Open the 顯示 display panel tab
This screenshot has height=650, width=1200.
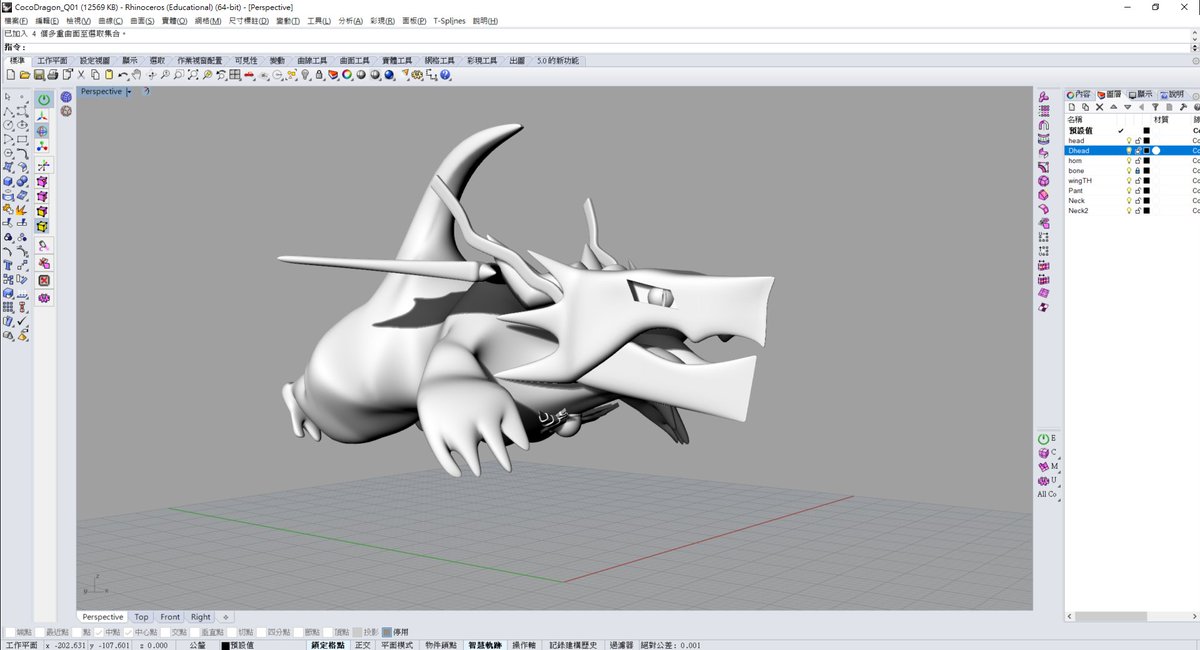(1140, 94)
